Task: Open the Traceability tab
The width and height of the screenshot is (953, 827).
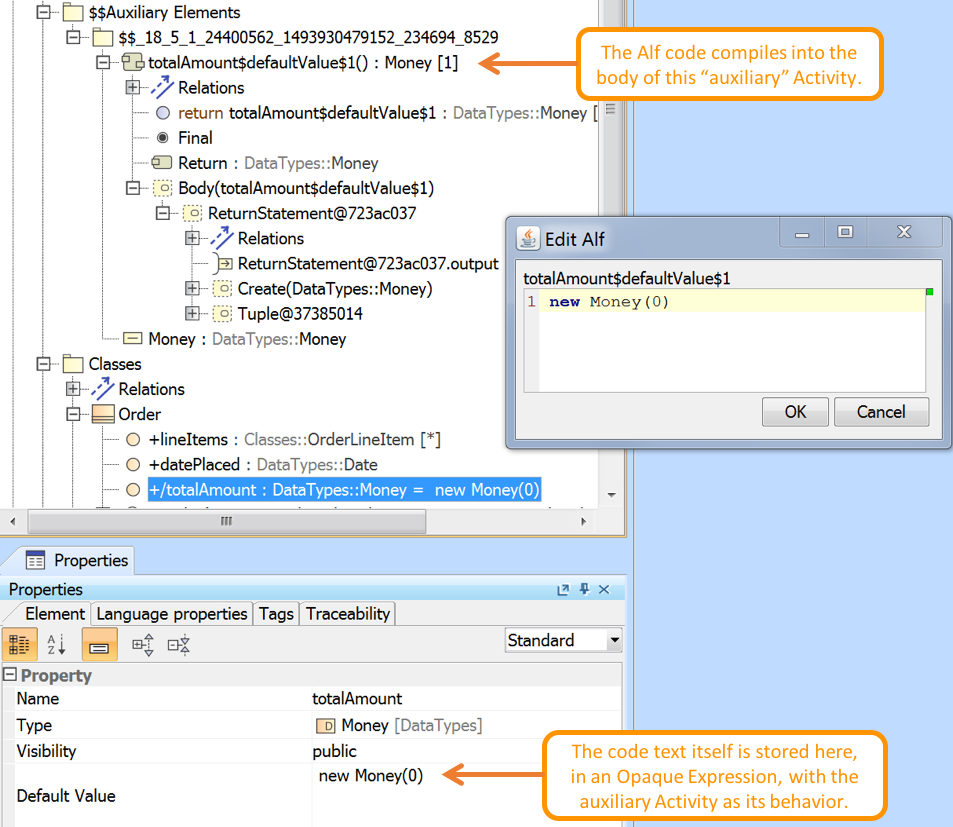Action: coord(348,614)
